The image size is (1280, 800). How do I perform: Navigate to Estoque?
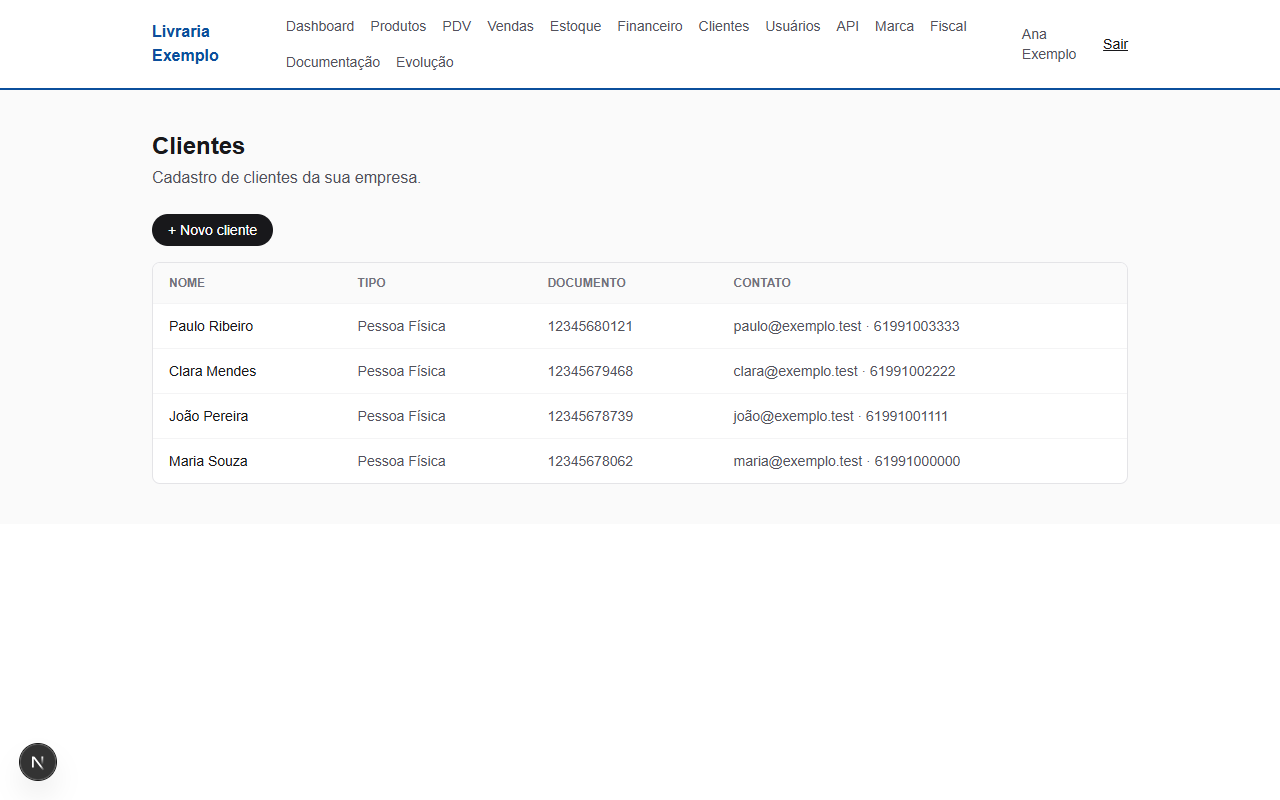pyautogui.click(x=575, y=26)
